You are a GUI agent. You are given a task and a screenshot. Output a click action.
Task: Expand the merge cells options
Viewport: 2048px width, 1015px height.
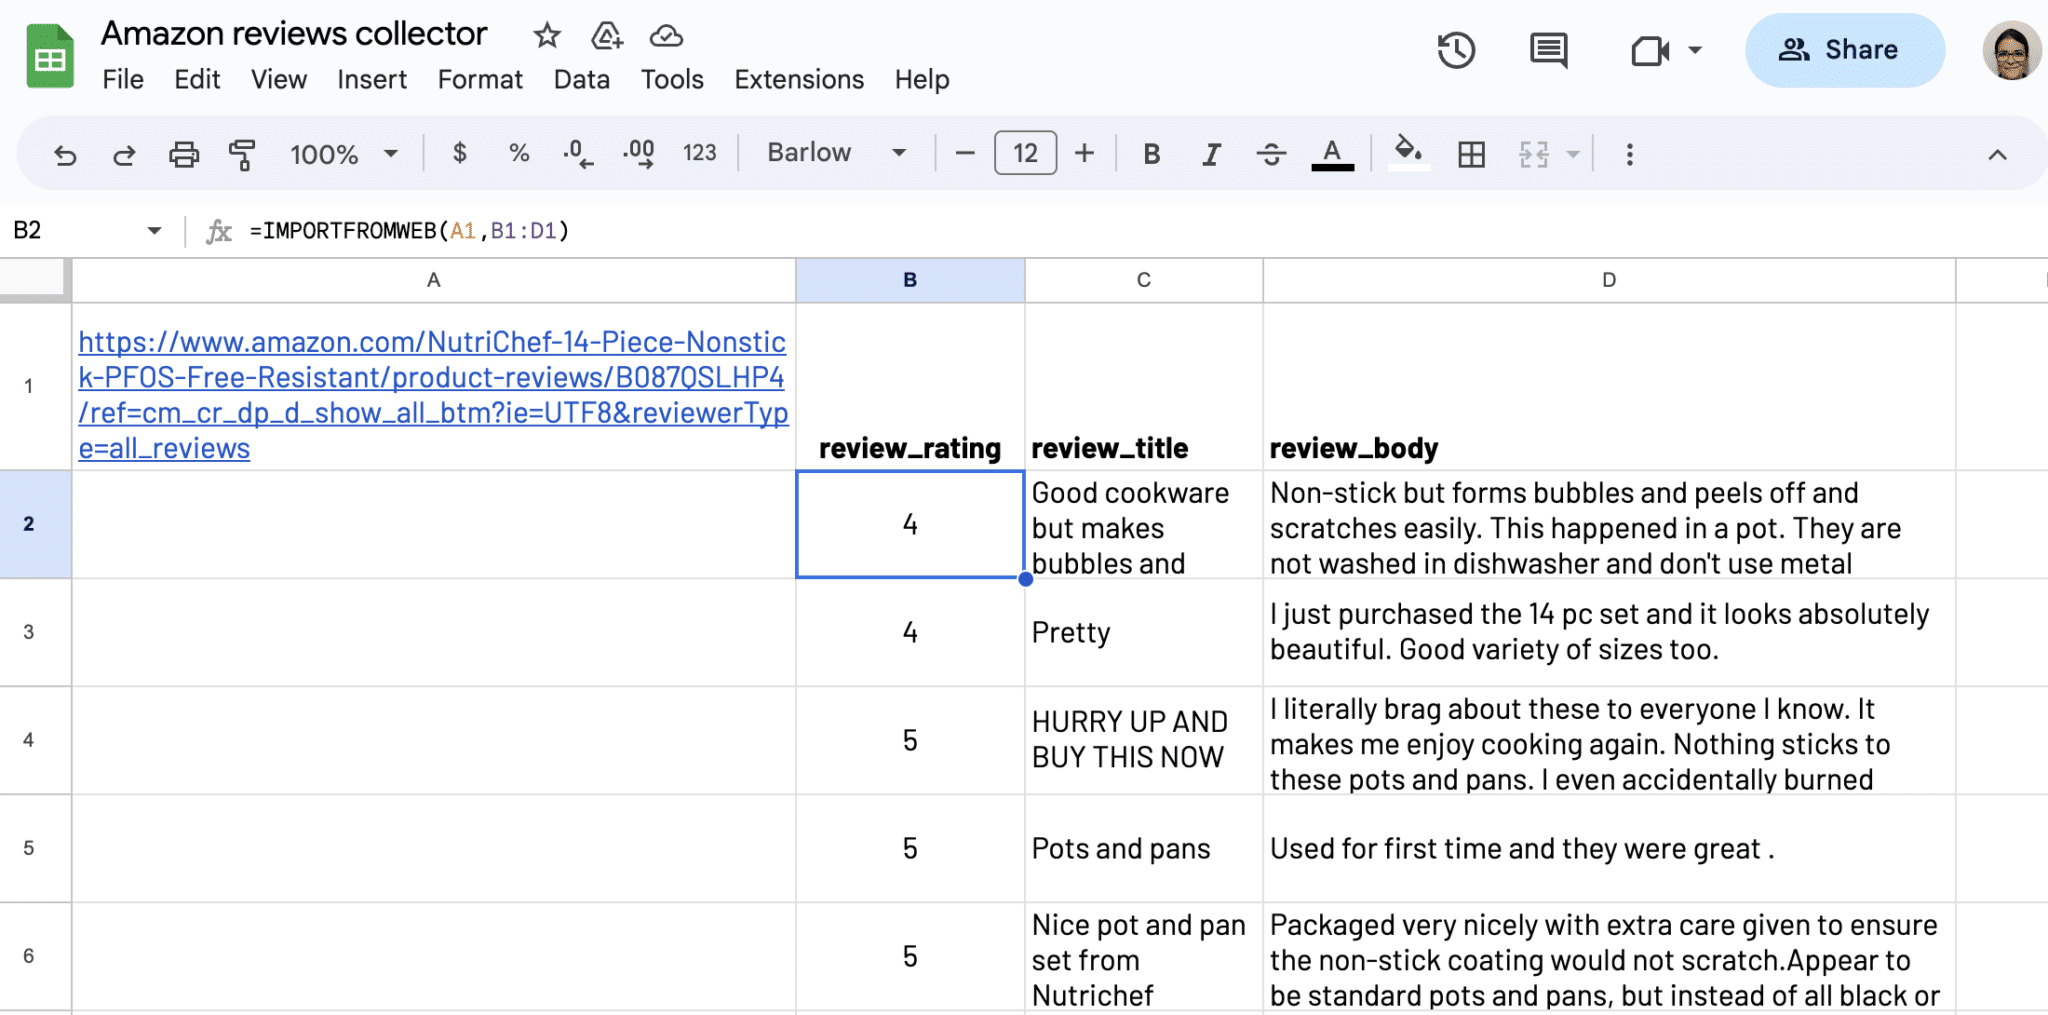1573,153
